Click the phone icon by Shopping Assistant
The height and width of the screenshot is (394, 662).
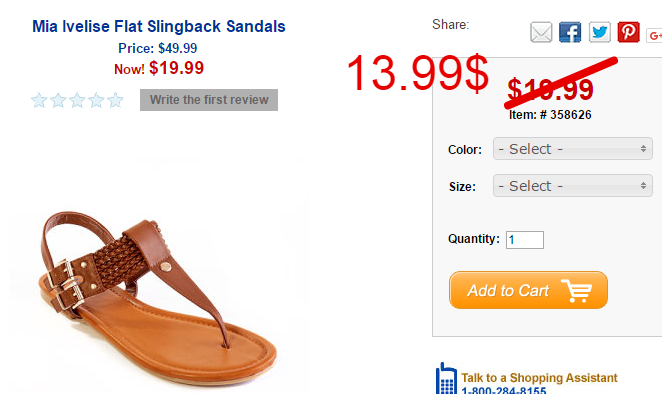(446, 379)
